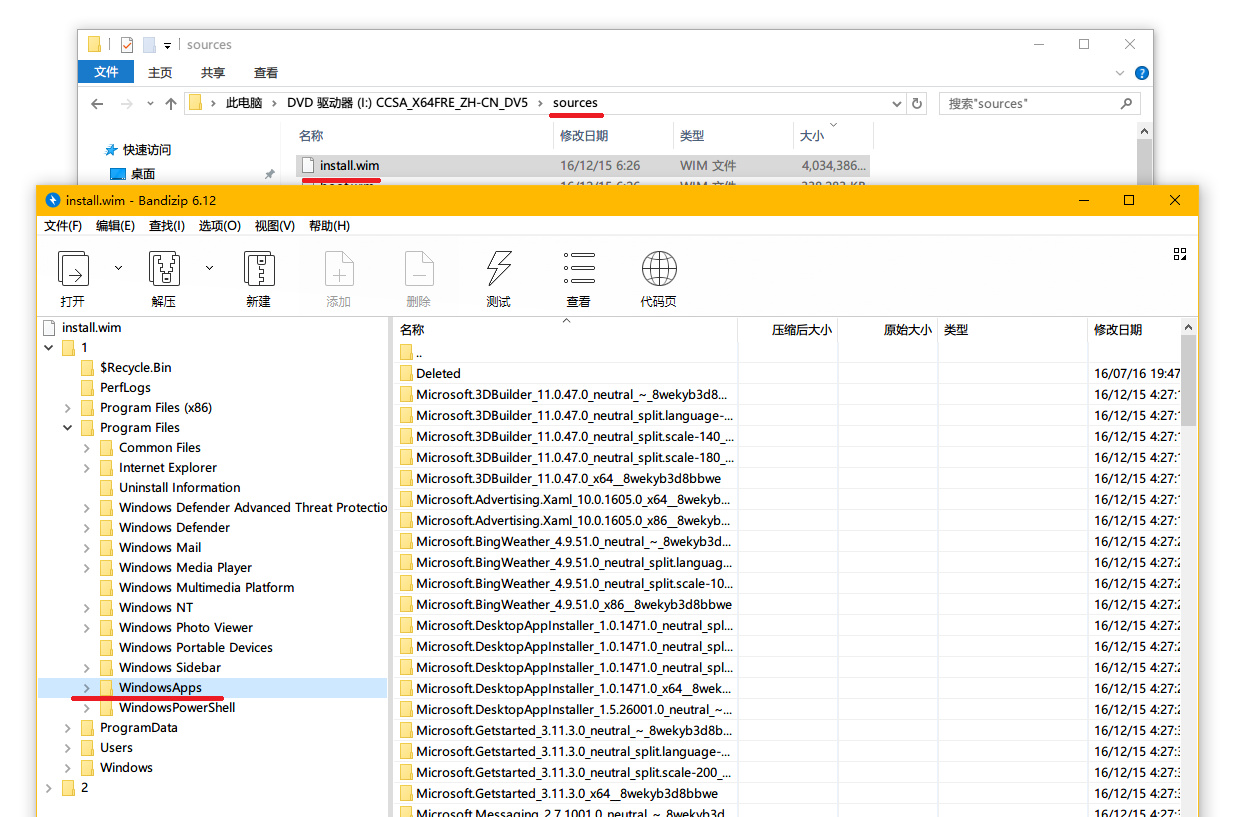
Task: Click the 代码页 (Code page) globe icon
Action: click(658, 269)
